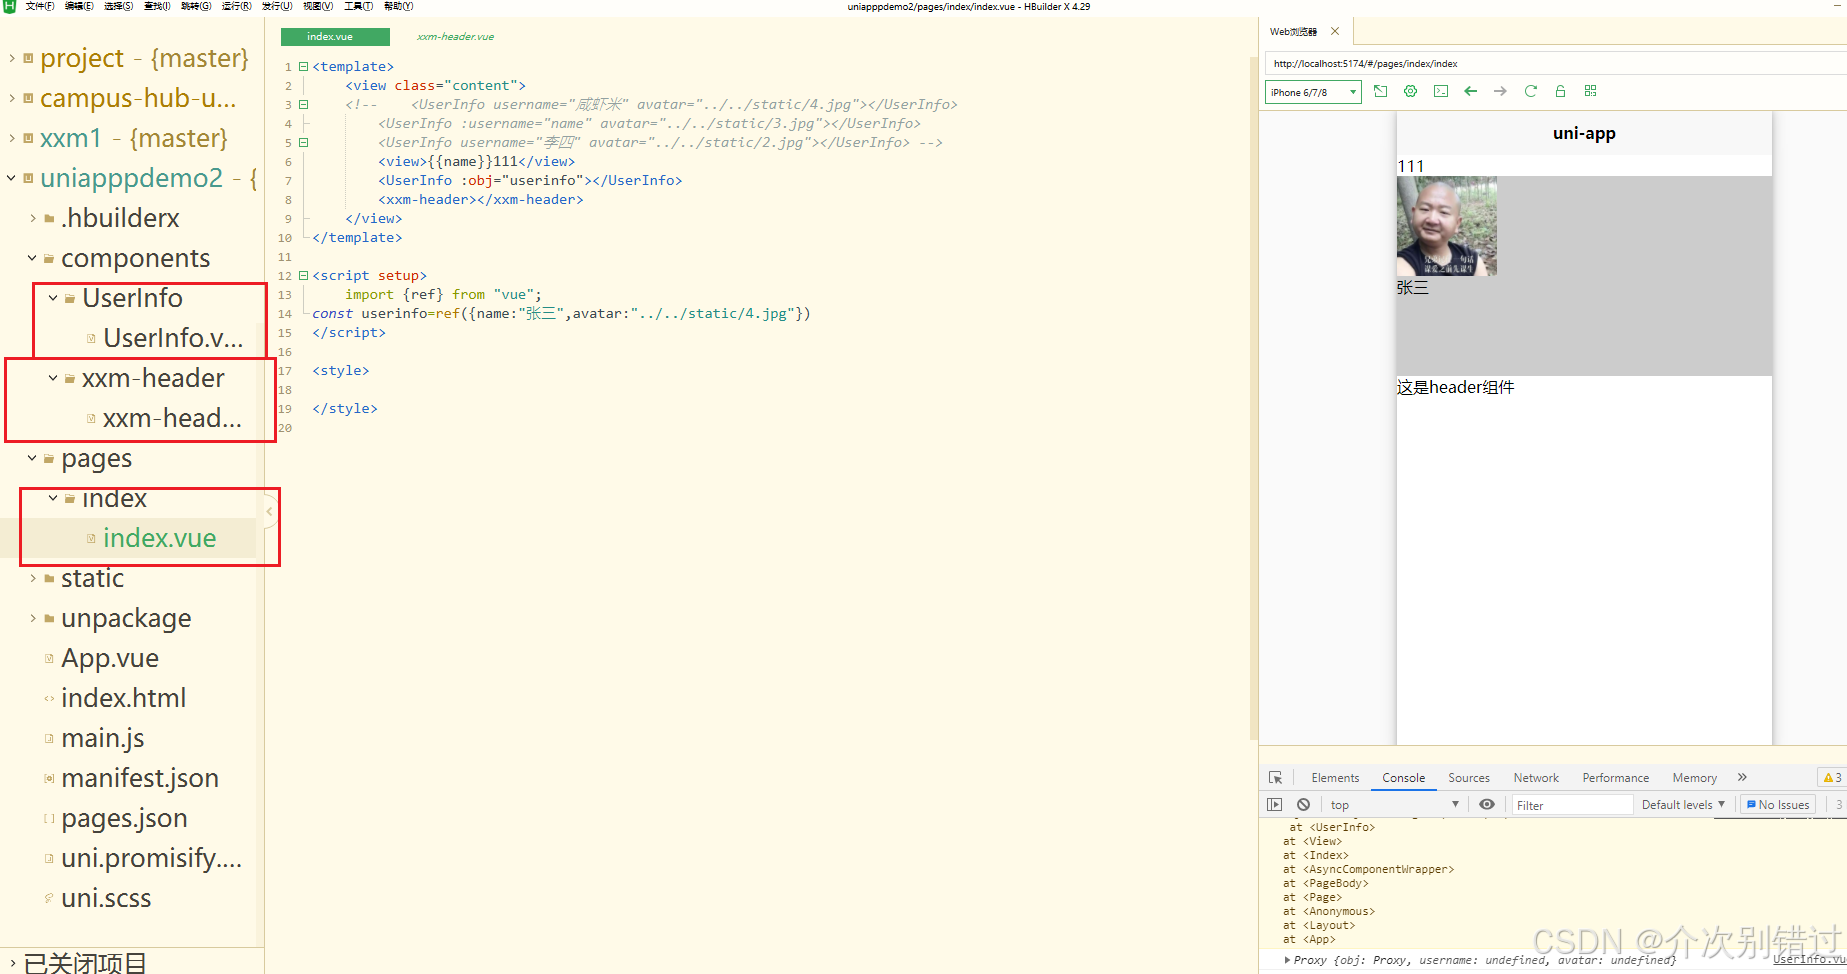Switch to the index.vue editor tab
This screenshot has height=974, width=1847.
pos(335,37)
